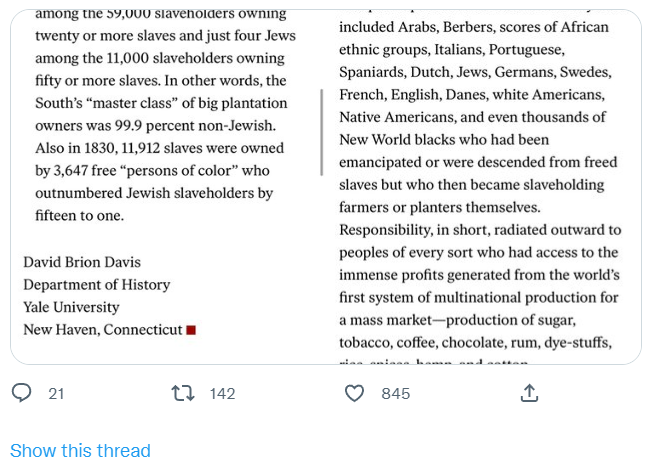This screenshot has width=658, height=468.
Task: Open the Show this thread link
Action: coord(80,451)
